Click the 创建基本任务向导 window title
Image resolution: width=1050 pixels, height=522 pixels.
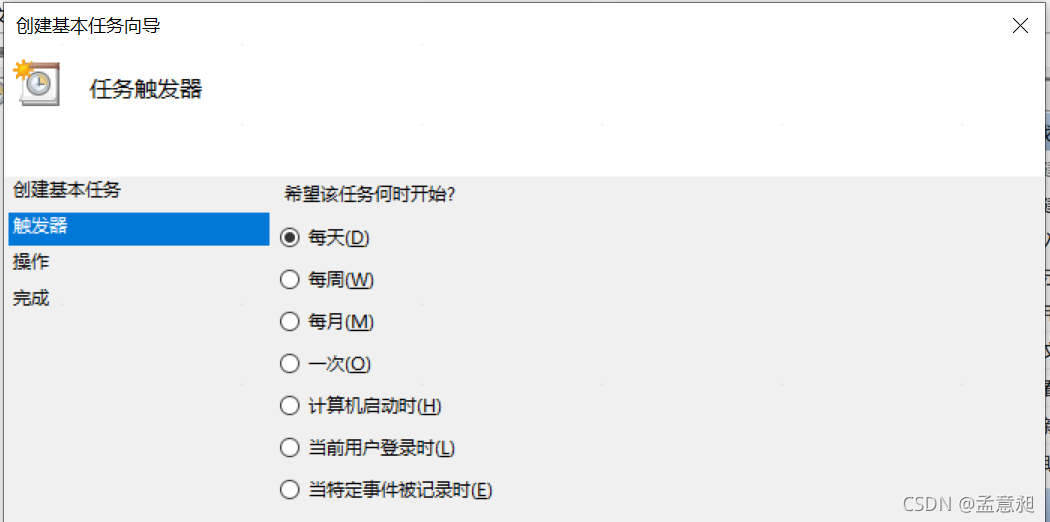pyautogui.click(x=88, y=26)
